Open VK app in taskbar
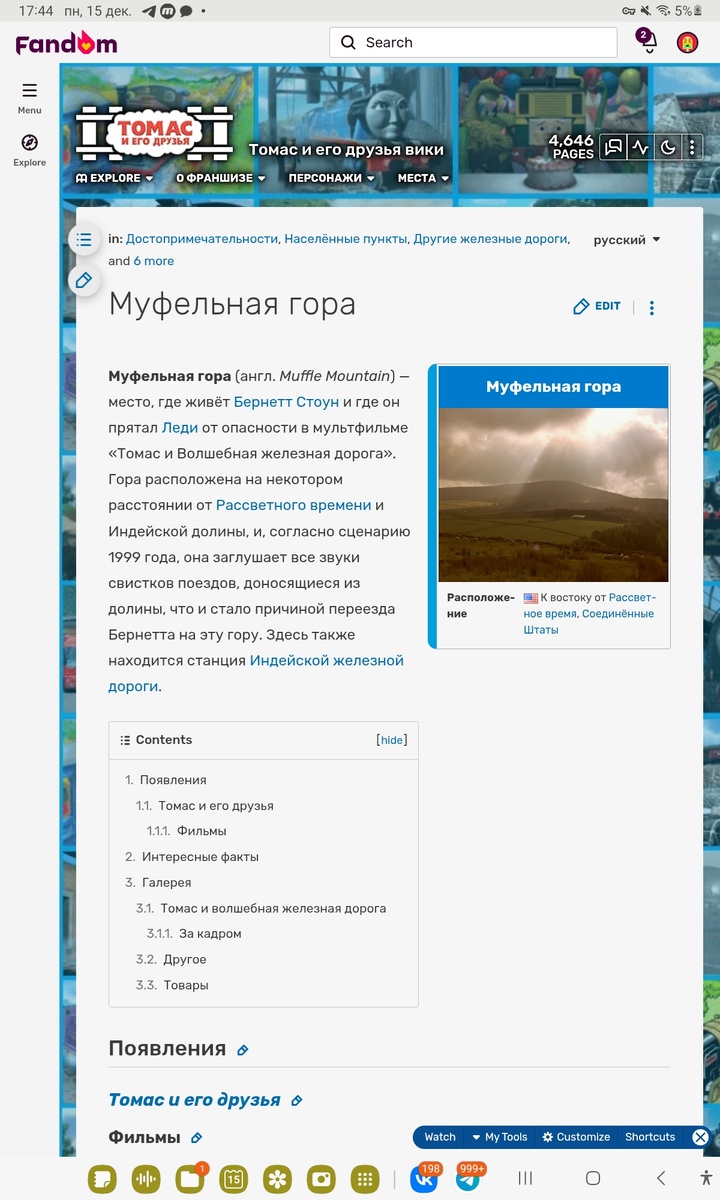 point(424,1179)
